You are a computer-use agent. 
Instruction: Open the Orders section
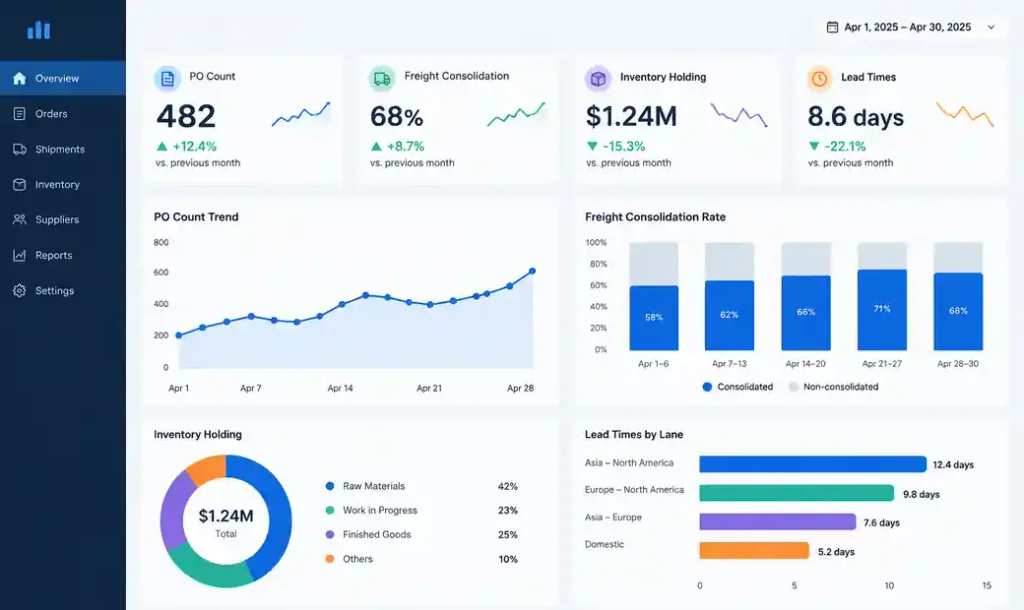[63, 114]
